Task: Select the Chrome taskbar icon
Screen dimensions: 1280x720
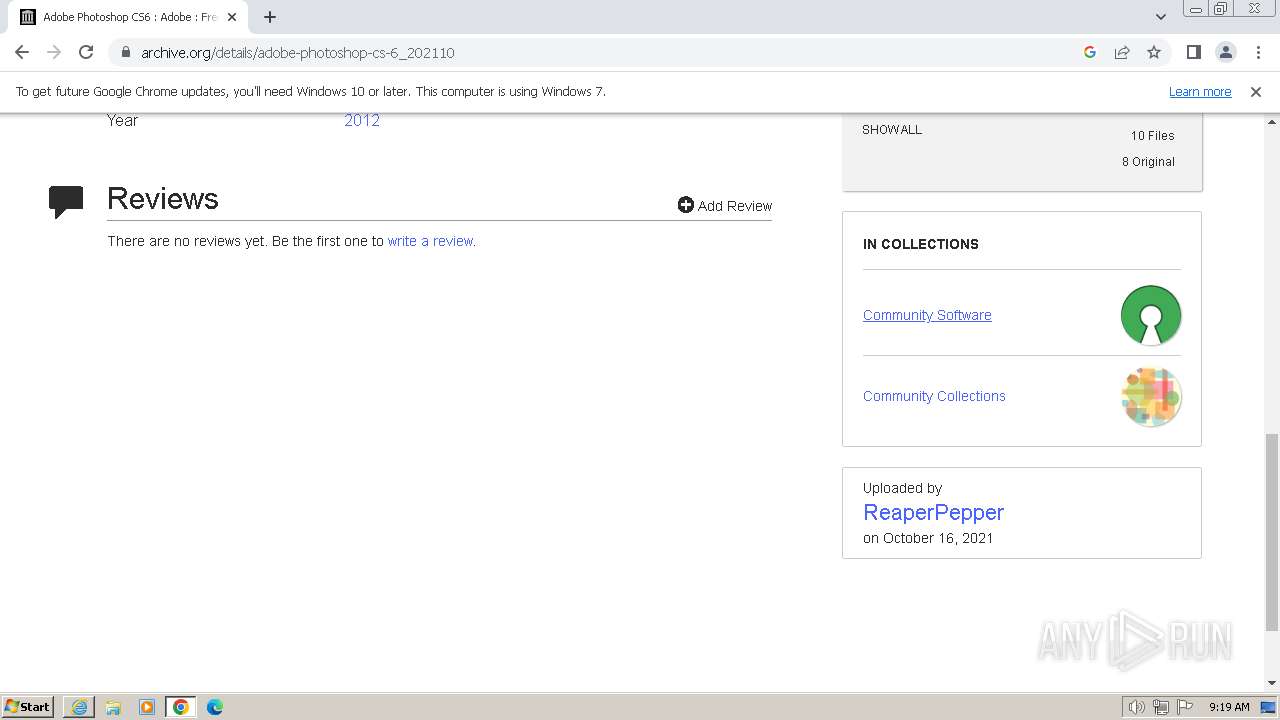Action: [x=181, y=707]
